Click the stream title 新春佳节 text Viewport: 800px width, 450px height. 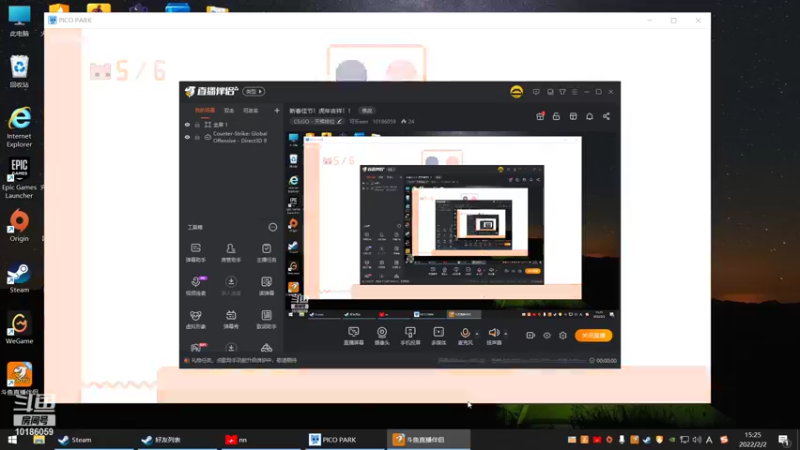320,111
